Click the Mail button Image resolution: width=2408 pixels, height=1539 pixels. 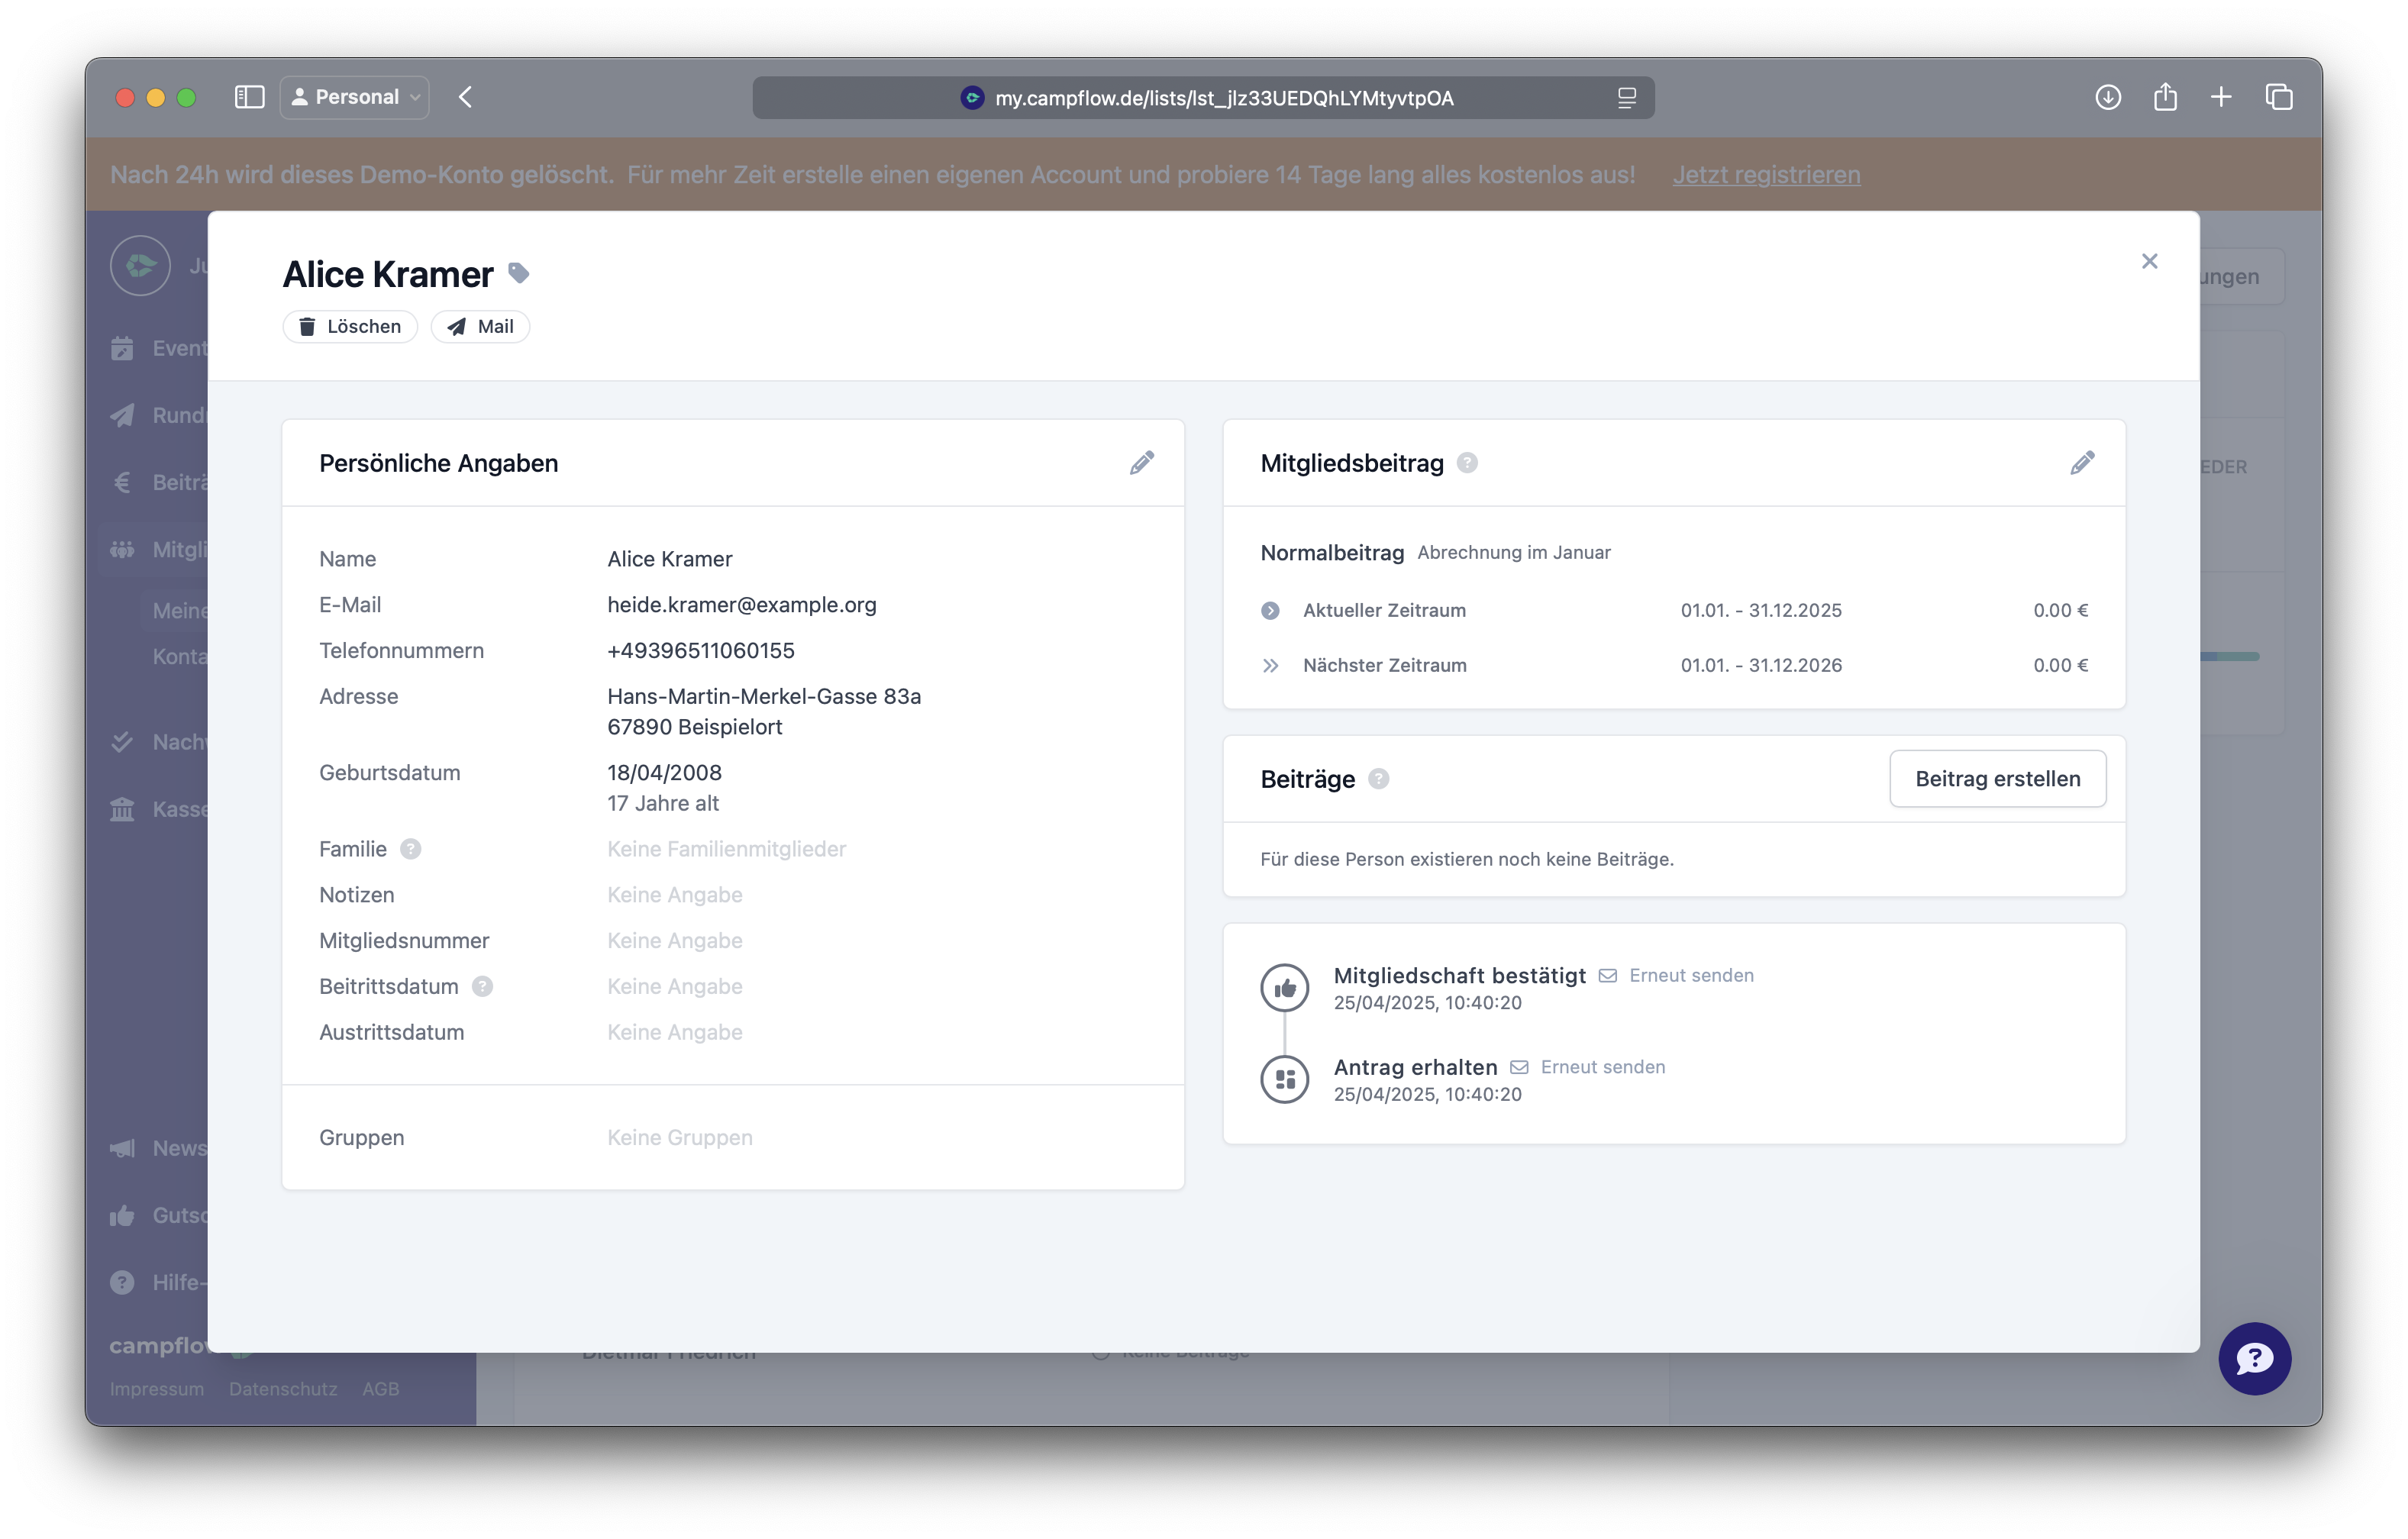click(x=480, y=327)
